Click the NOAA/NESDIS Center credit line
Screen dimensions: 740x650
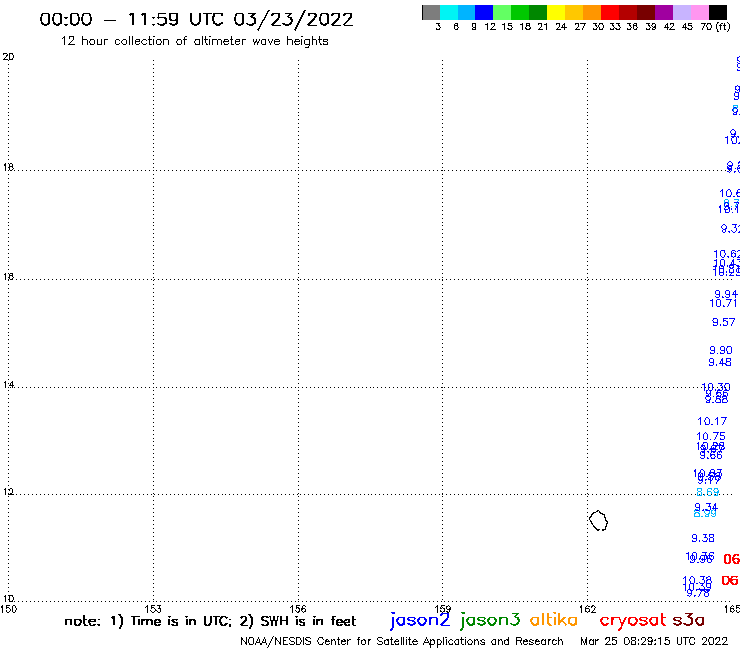click(402, 641)
